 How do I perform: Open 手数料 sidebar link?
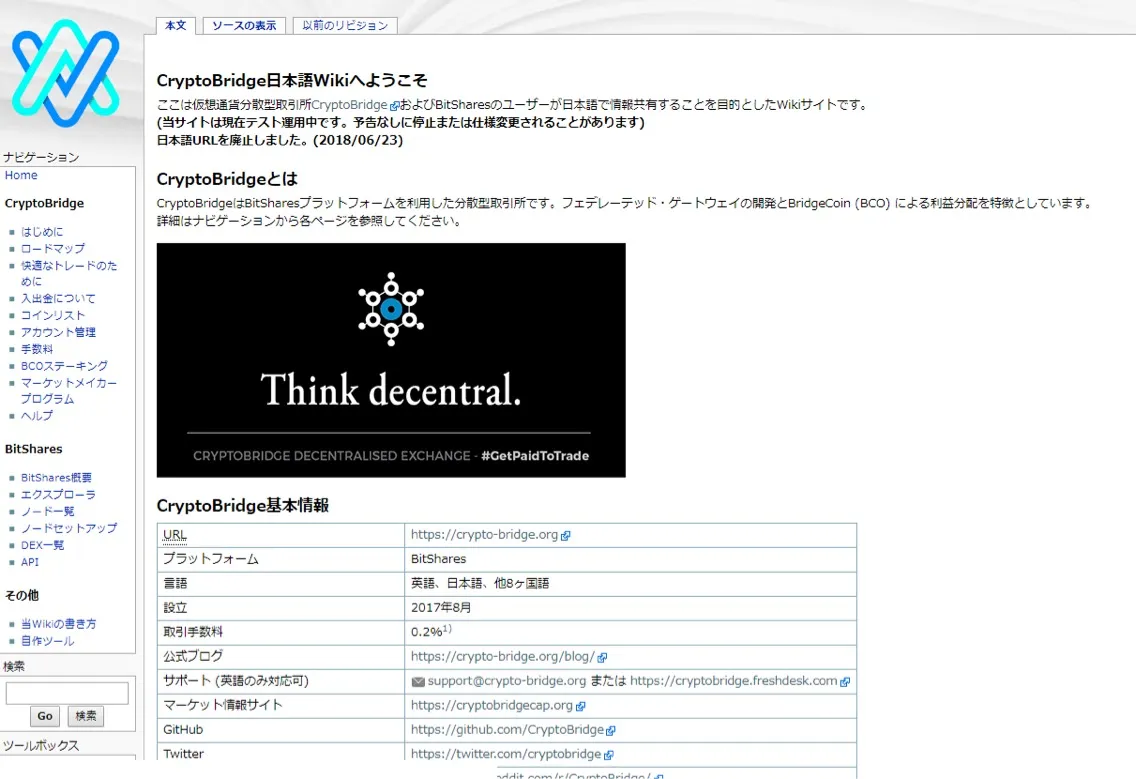point(37,349)
